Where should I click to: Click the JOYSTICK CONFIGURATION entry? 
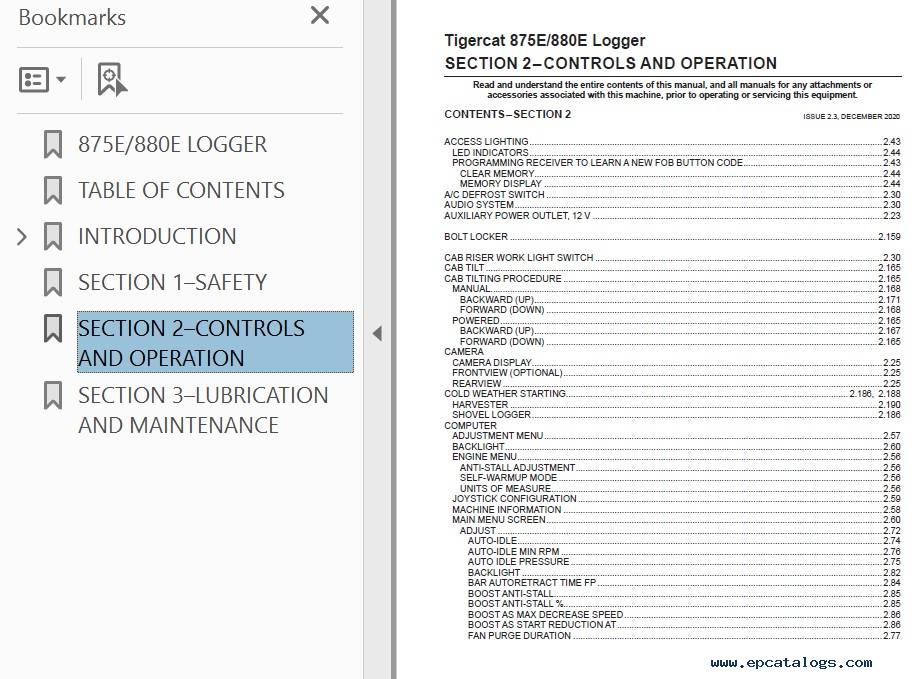[x=676, y=499]
